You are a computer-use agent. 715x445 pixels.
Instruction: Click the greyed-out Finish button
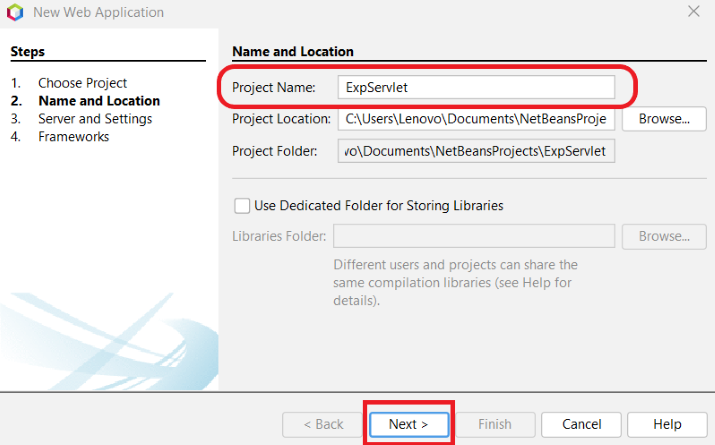(494, 424)
